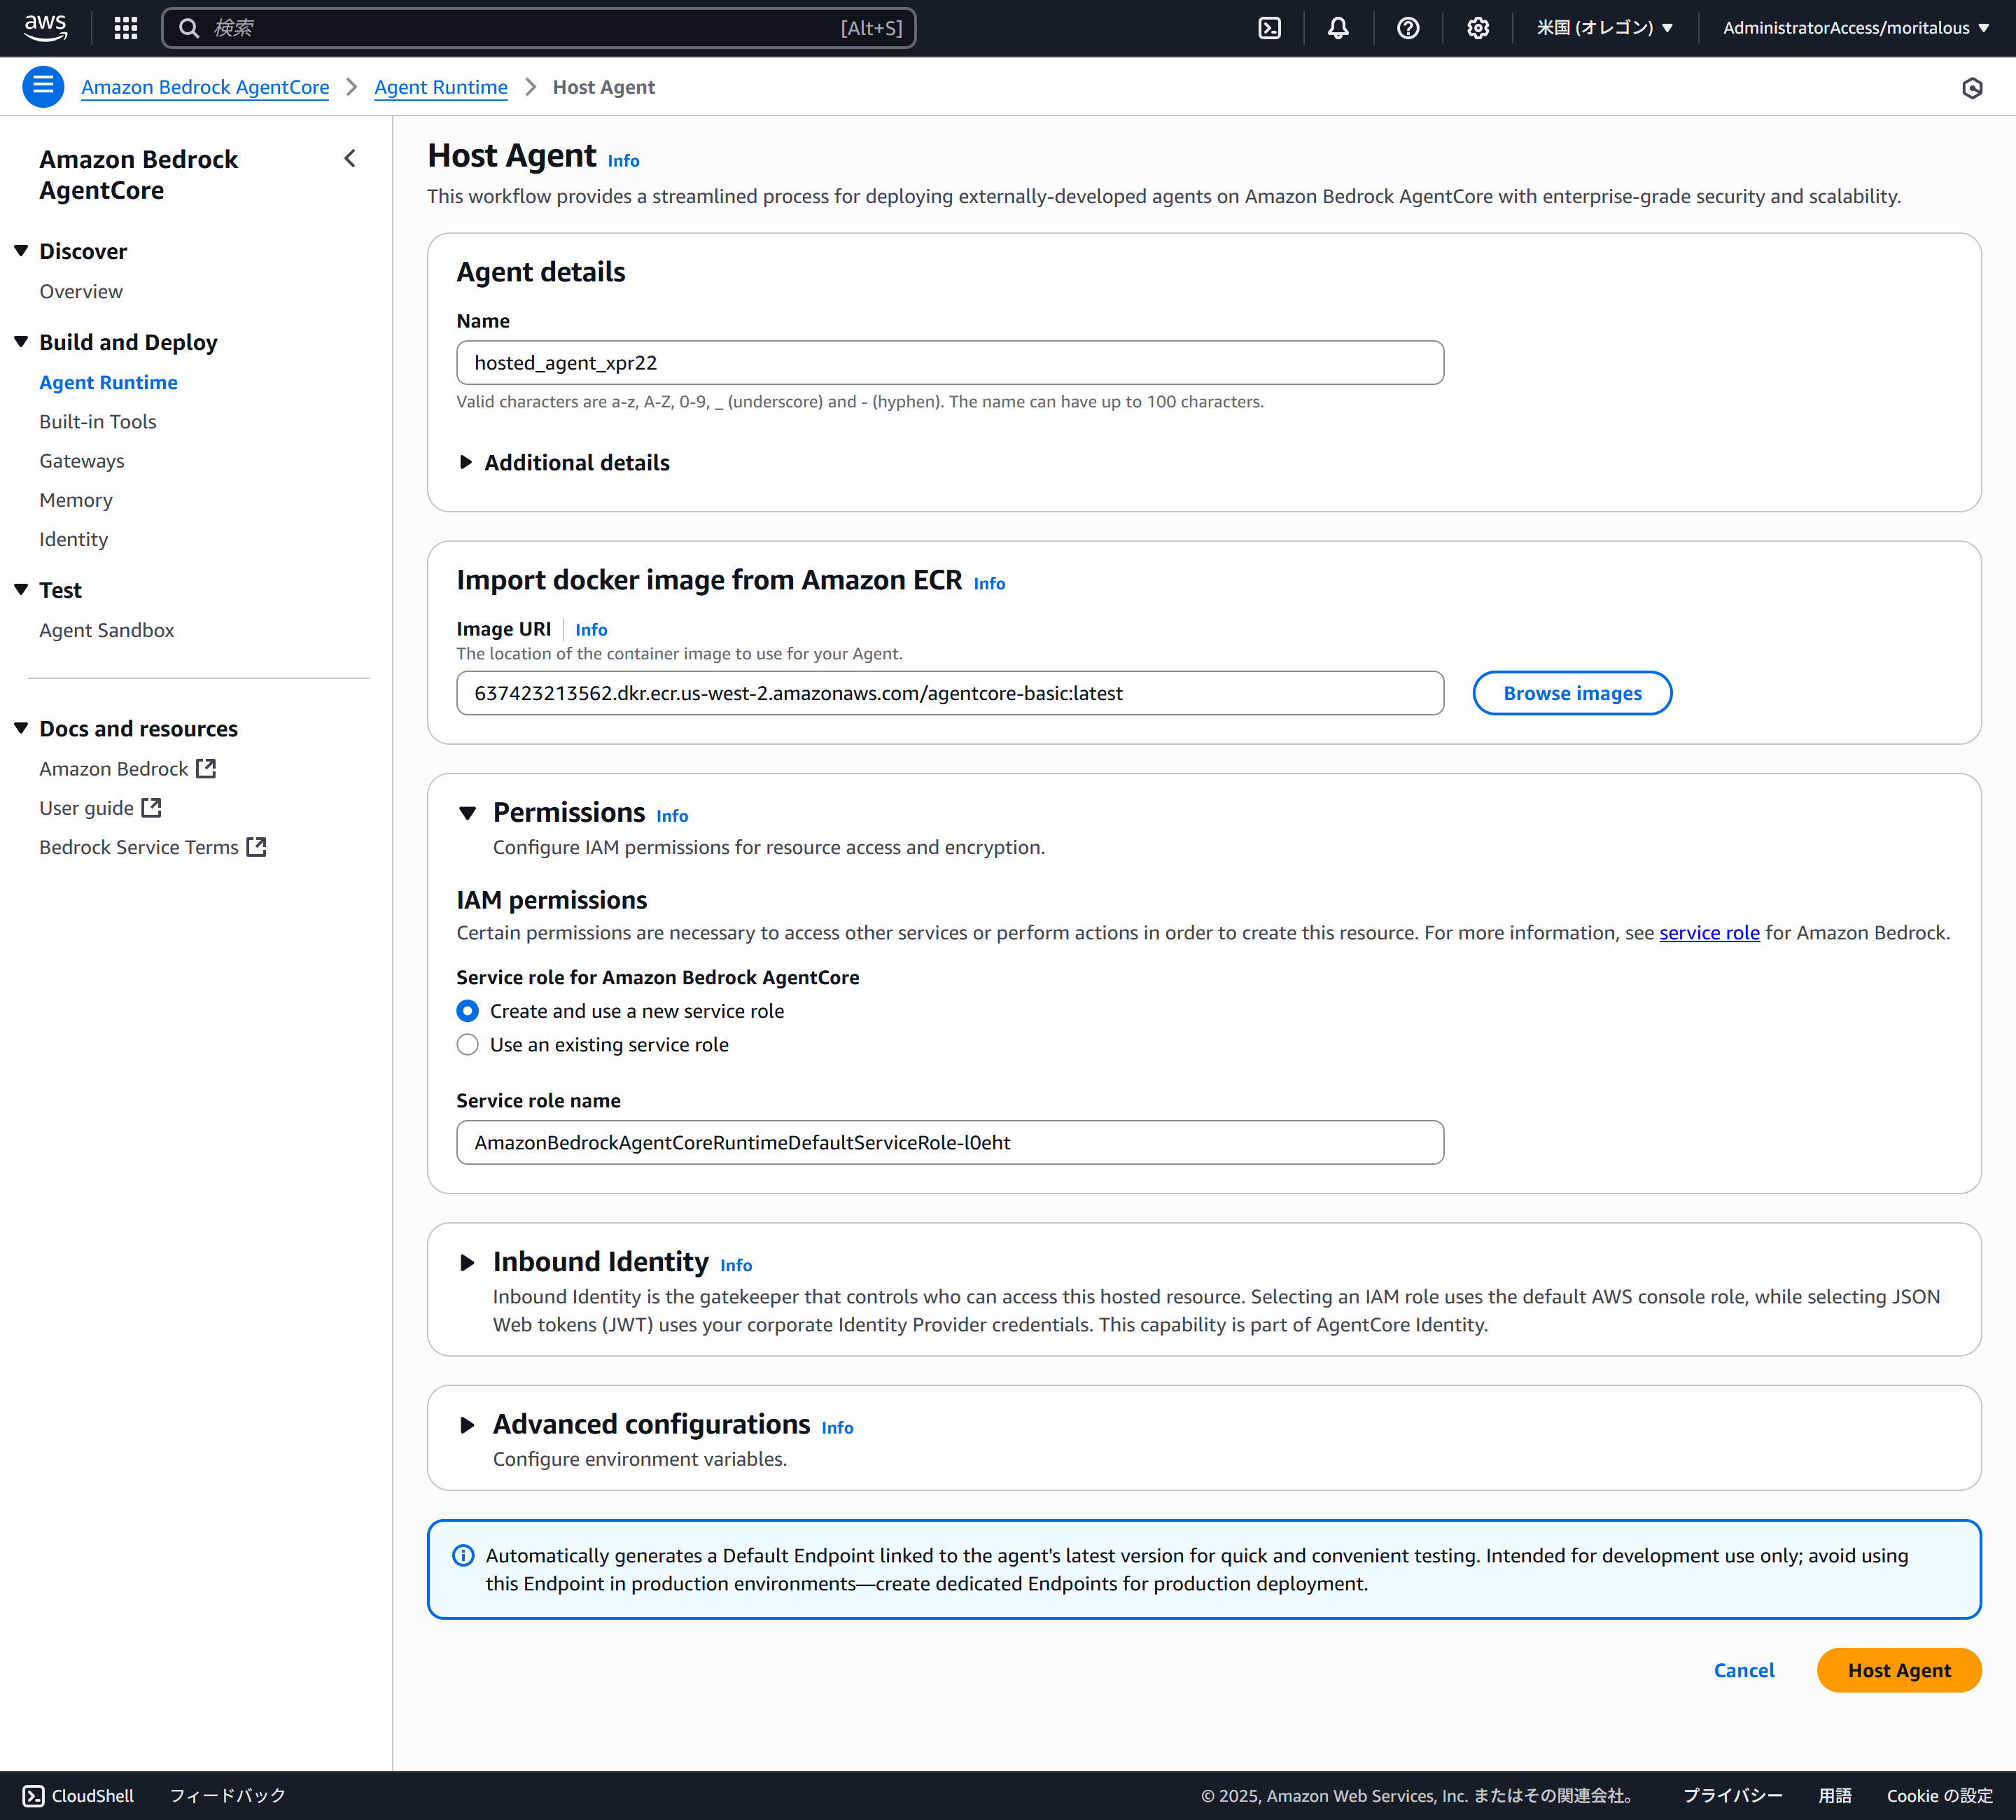Click the external link icon beside User guide
Viewport: 2016px width, 1820px height.
coord(152,807)
